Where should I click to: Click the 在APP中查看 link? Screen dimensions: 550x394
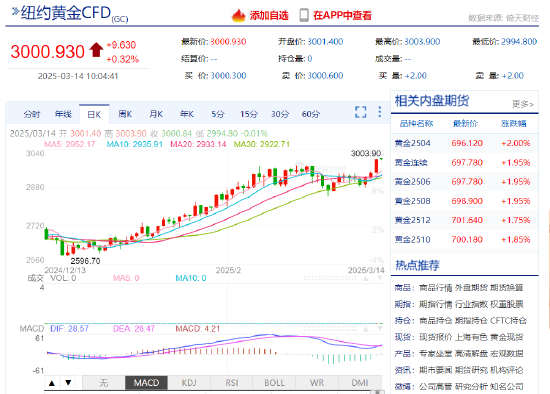tap(342, 15)
